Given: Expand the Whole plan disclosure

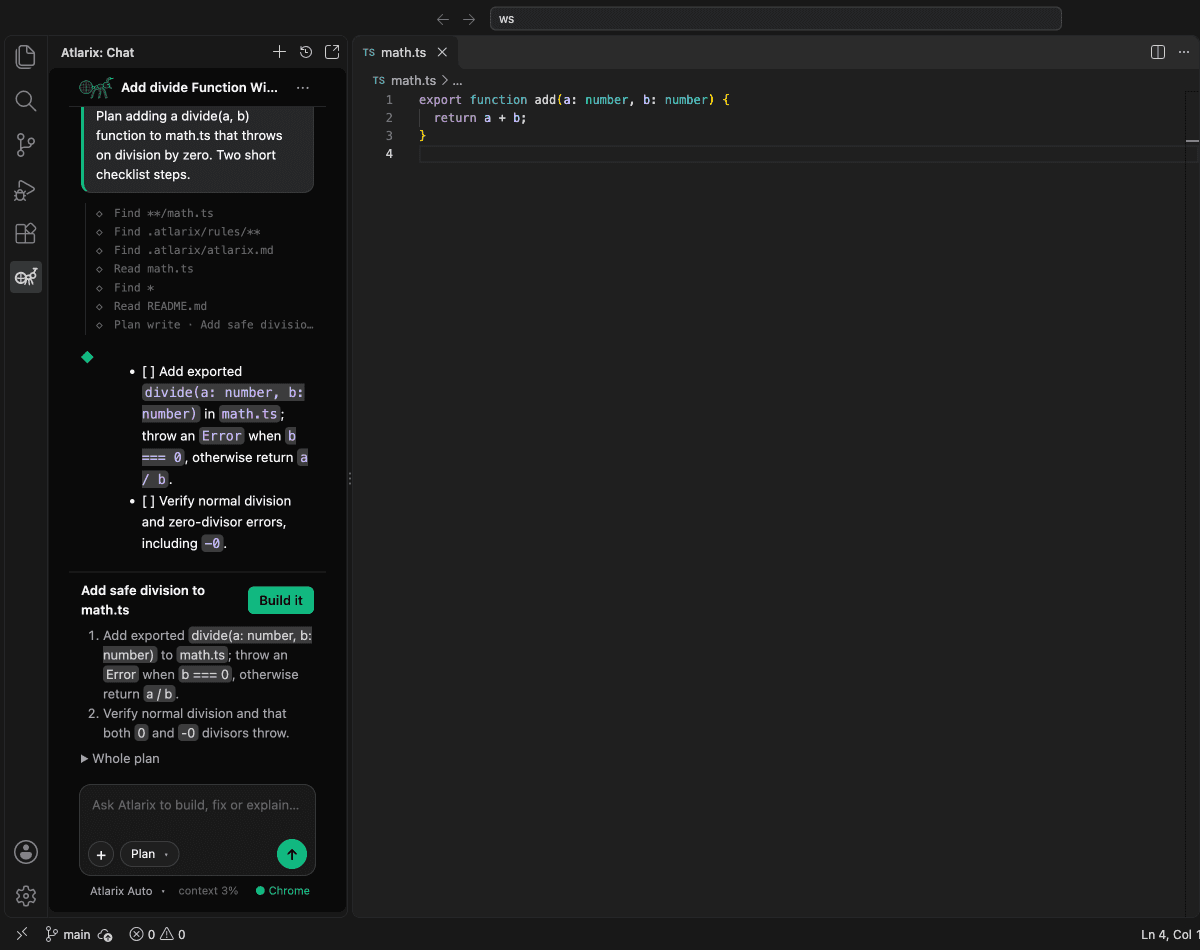Looking at the screenshot, I should (120, 758).
